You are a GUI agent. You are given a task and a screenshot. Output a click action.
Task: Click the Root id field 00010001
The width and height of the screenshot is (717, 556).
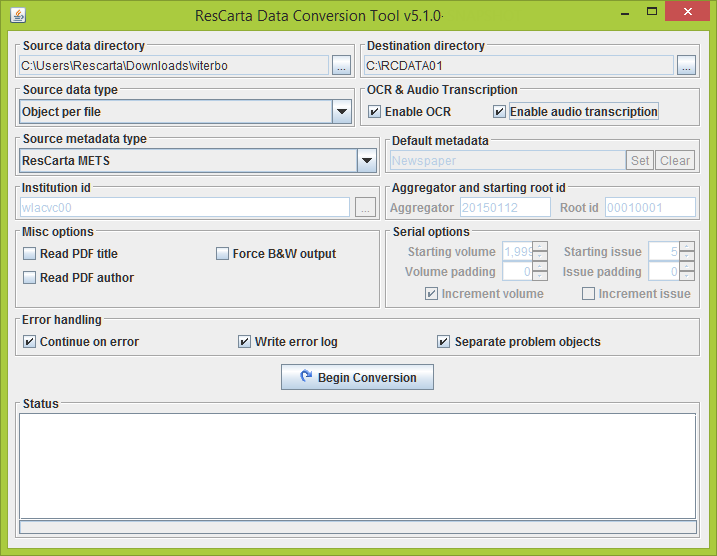point(650,208)
